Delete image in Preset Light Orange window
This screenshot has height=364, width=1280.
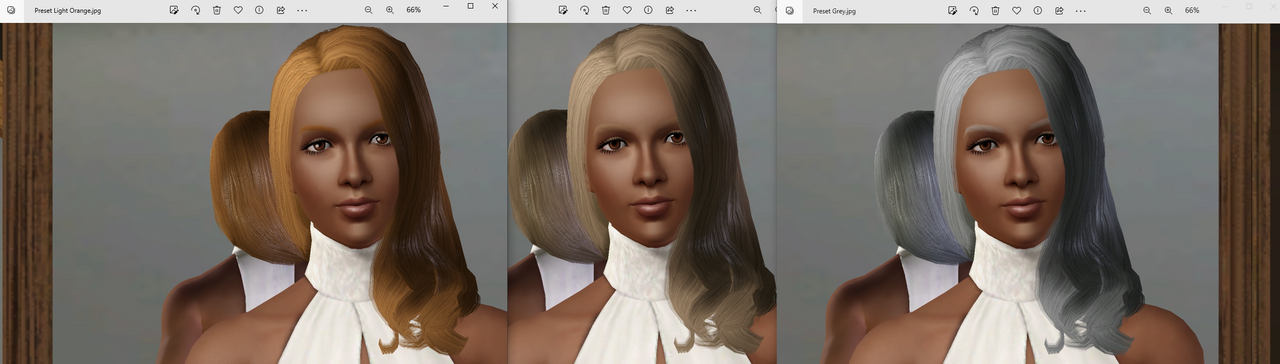(217, 9)
